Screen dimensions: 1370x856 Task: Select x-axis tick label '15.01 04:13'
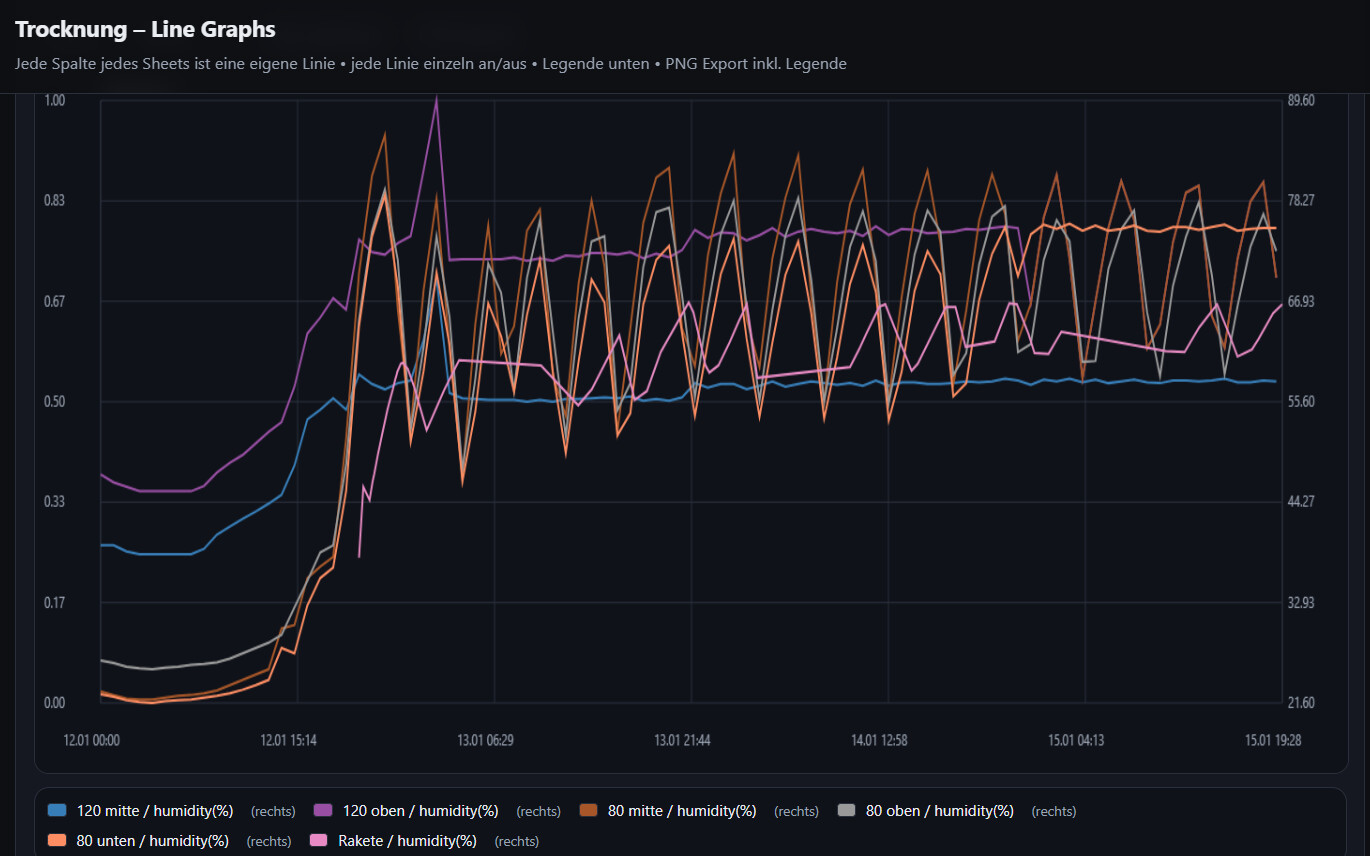point(1076,741)
